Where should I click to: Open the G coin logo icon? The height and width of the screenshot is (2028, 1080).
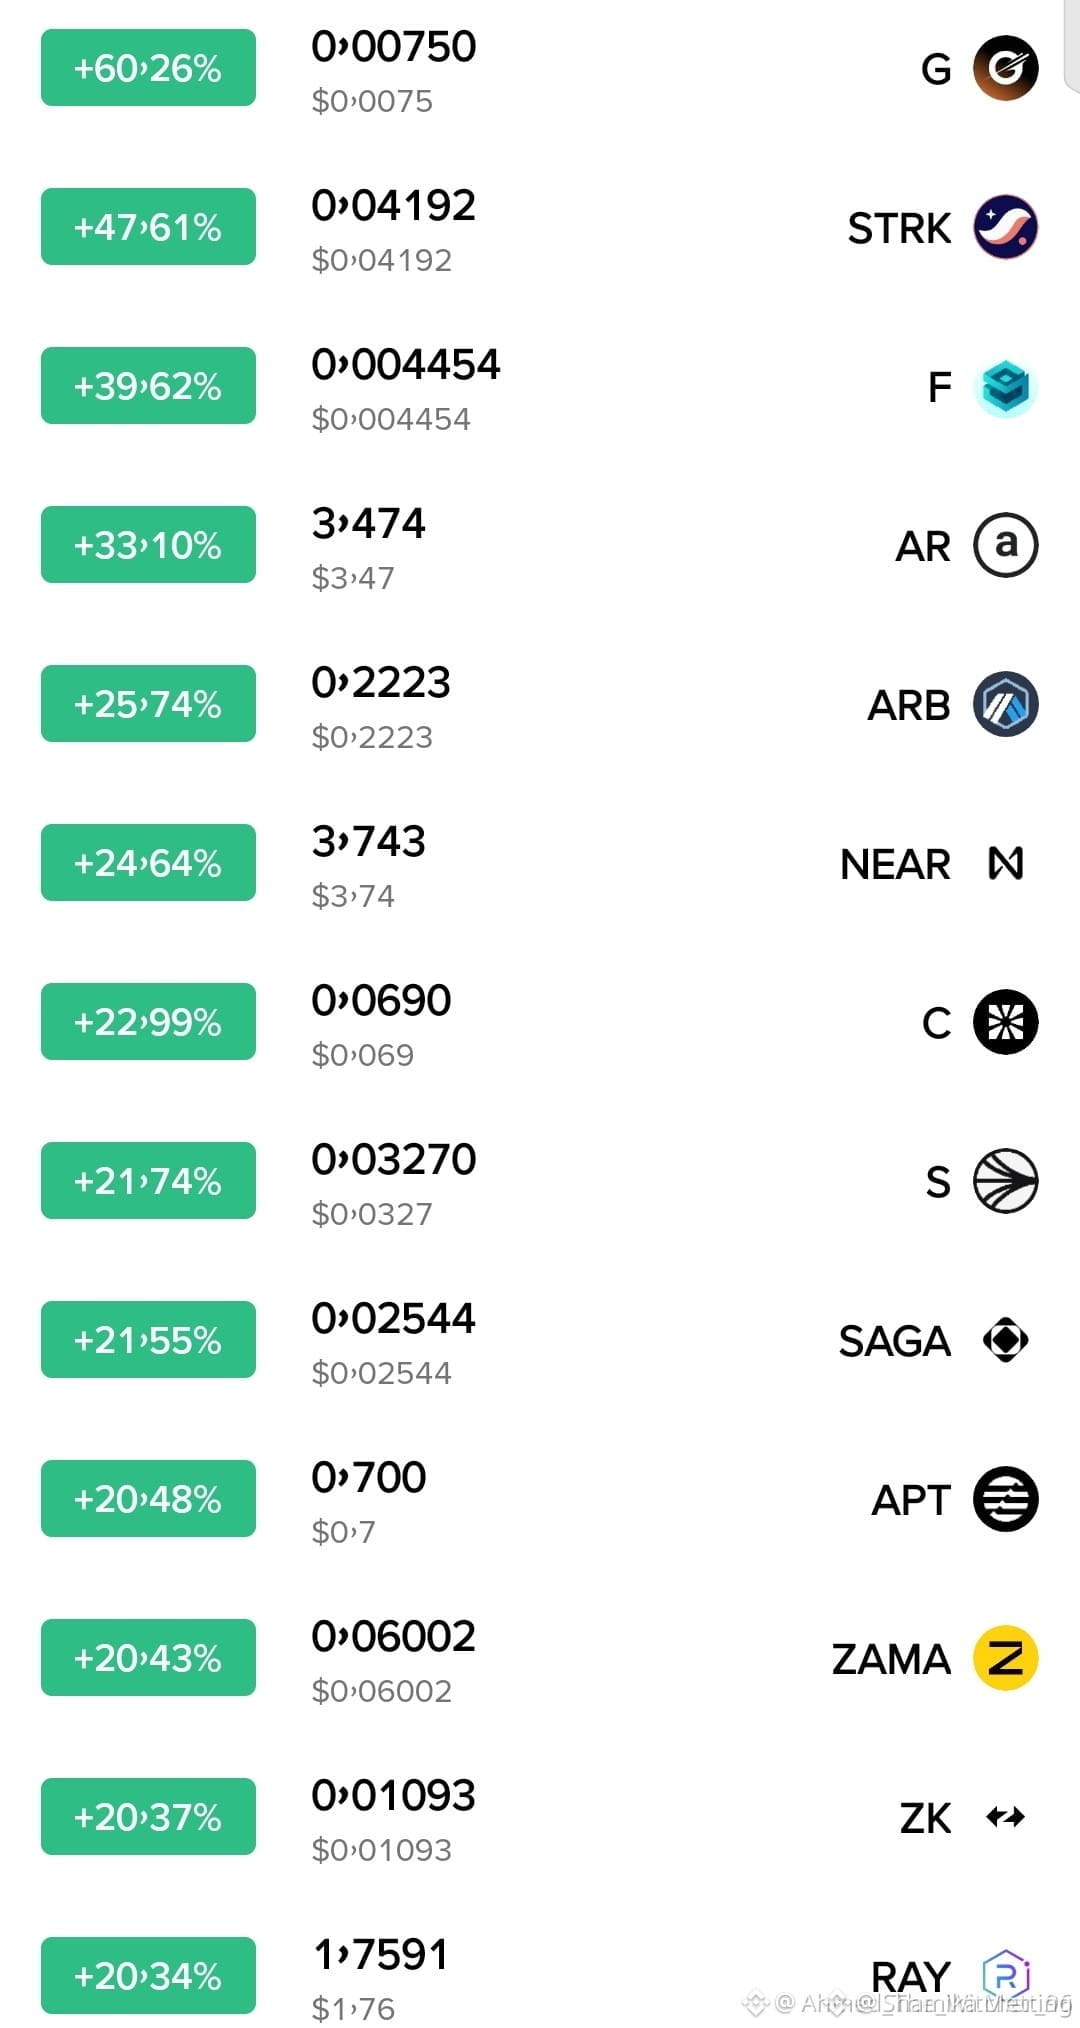coord(1006,68)
